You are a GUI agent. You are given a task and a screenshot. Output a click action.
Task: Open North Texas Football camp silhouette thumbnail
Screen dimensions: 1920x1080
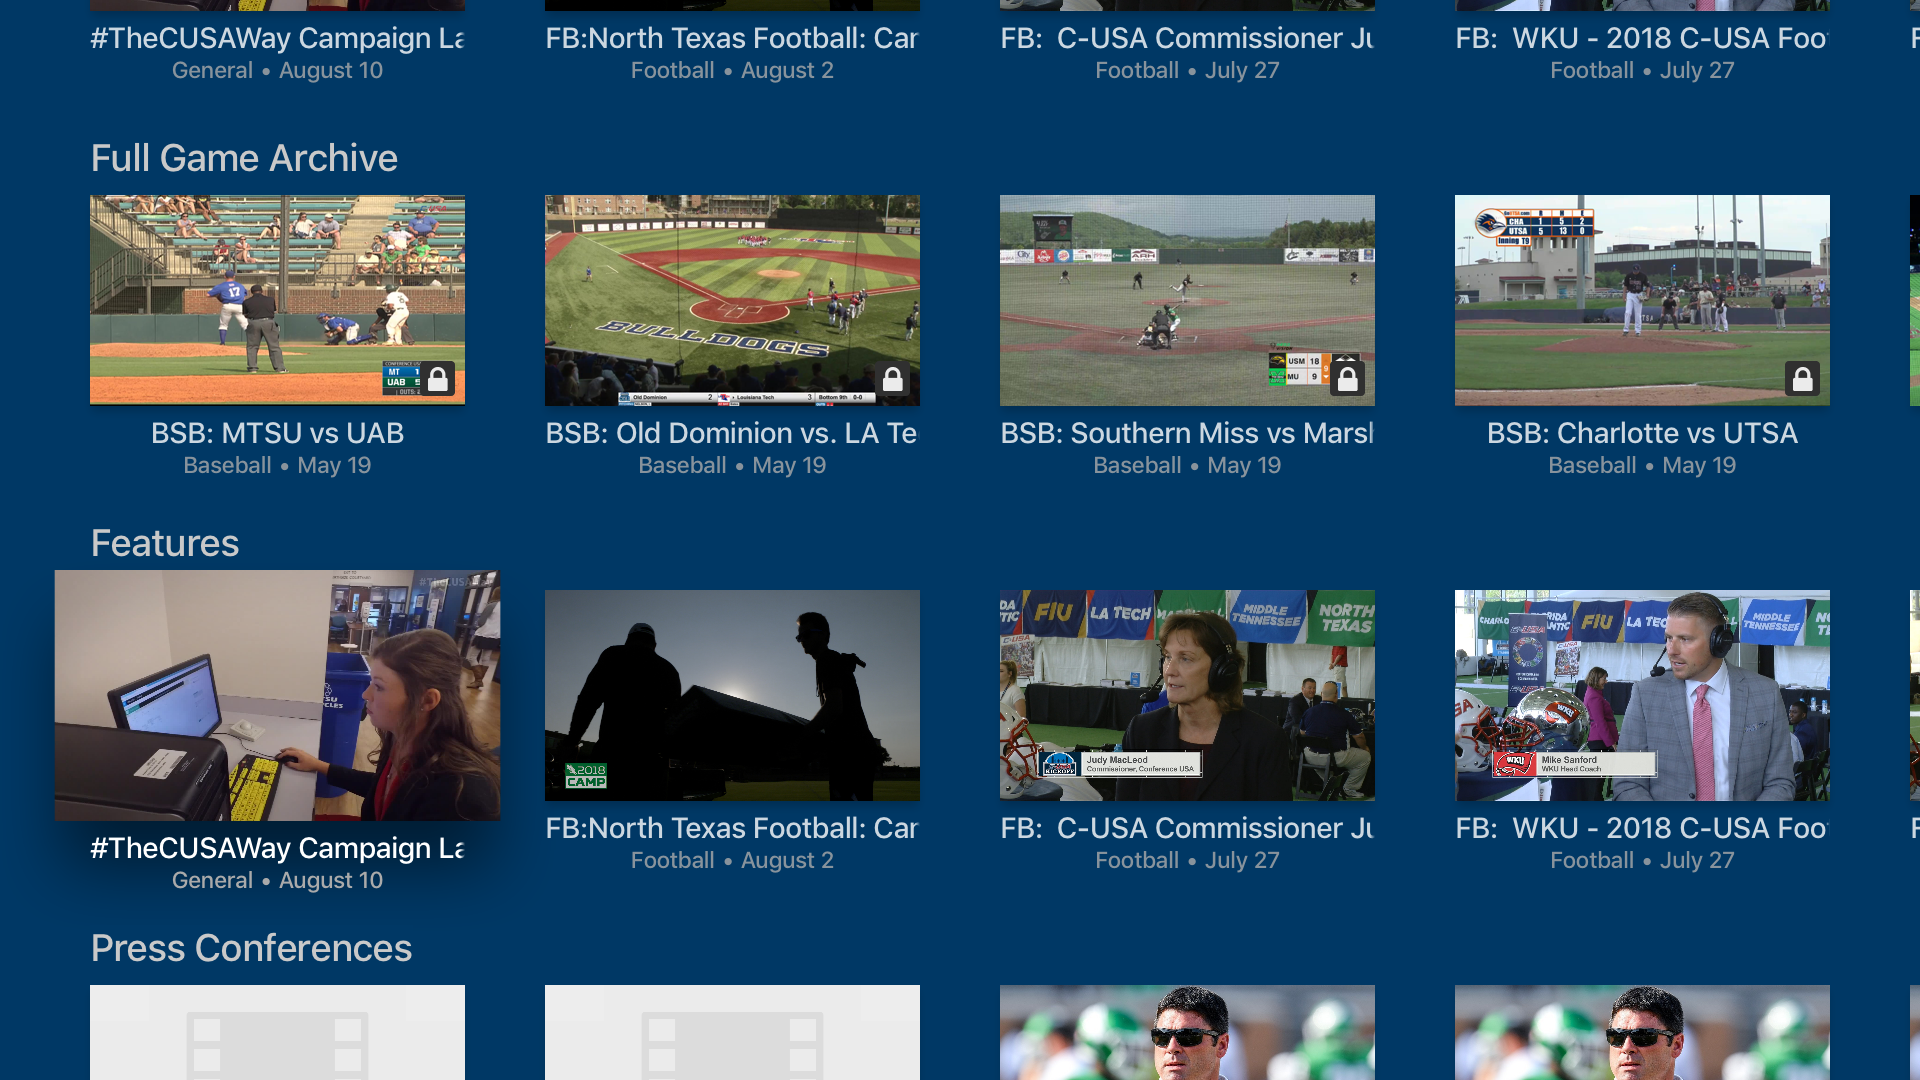click(x=732, y=695)
